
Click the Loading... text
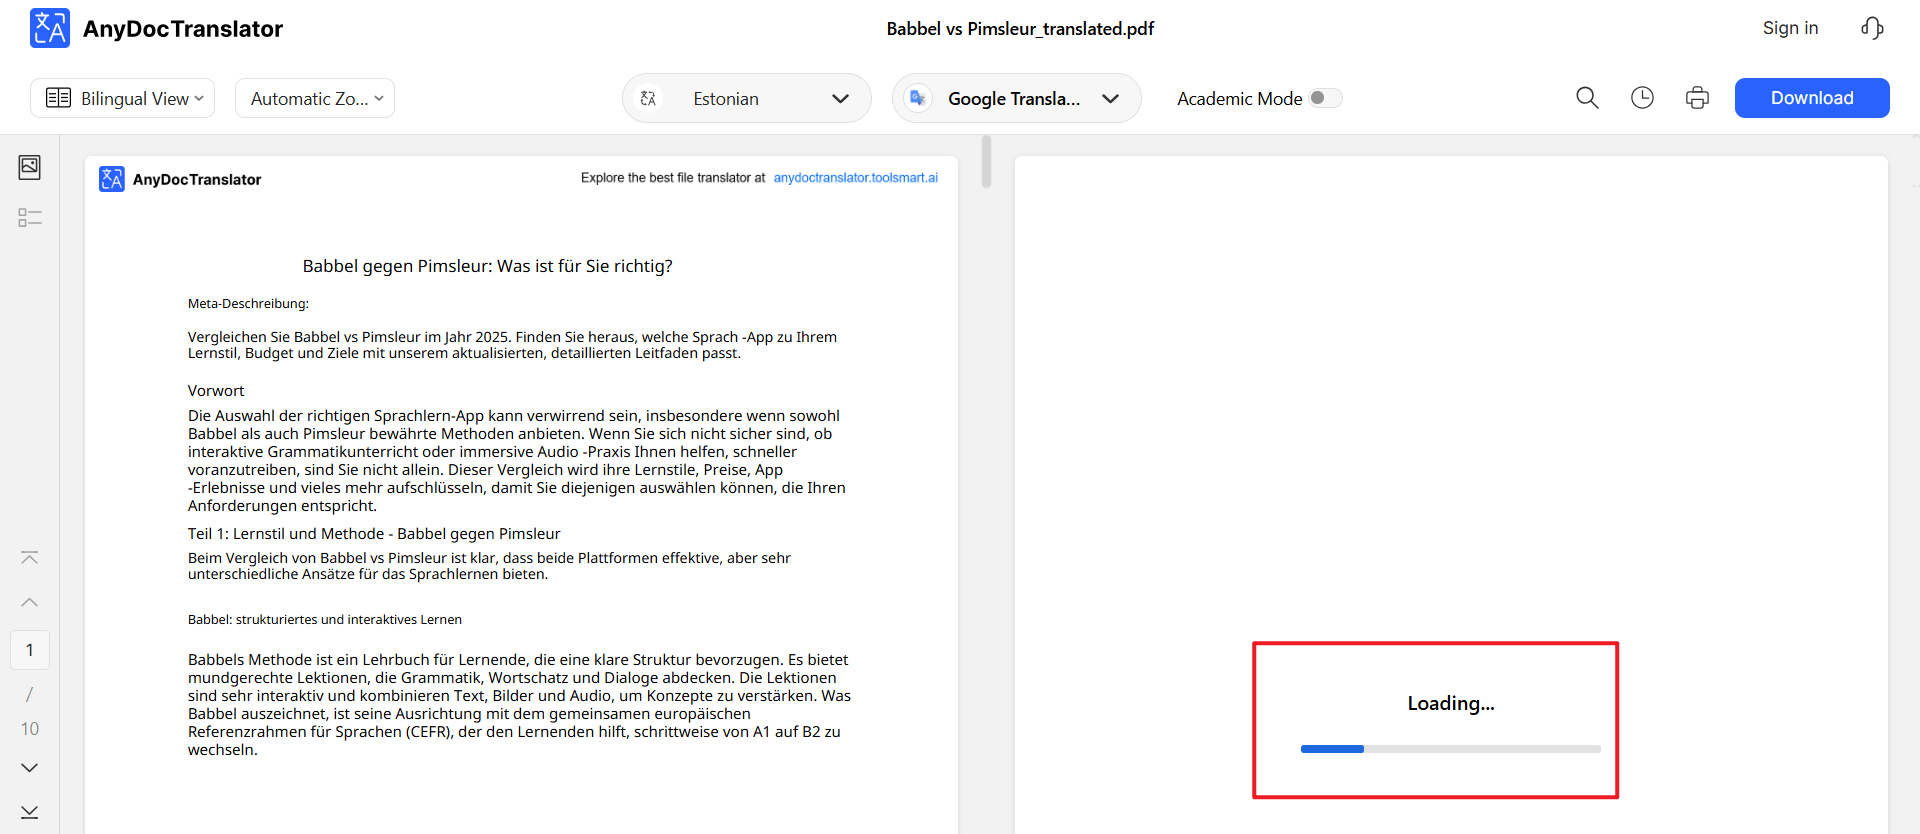tap(1451, 703)
